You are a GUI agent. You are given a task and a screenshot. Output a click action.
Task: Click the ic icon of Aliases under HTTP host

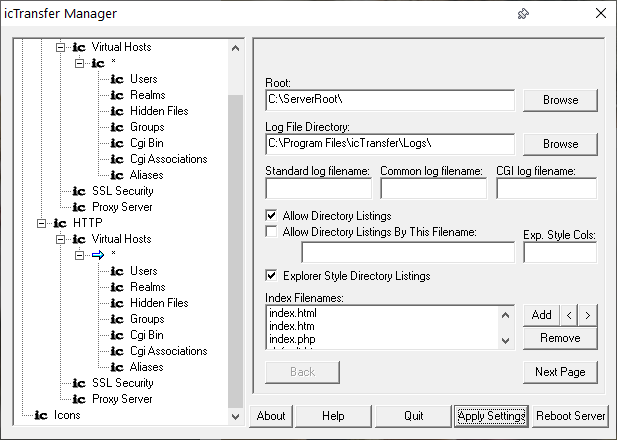point(117,367)
